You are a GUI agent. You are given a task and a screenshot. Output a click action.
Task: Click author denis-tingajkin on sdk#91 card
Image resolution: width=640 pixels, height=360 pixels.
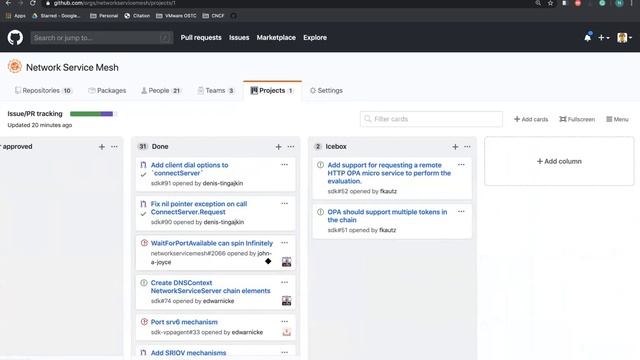coord(223,183)
